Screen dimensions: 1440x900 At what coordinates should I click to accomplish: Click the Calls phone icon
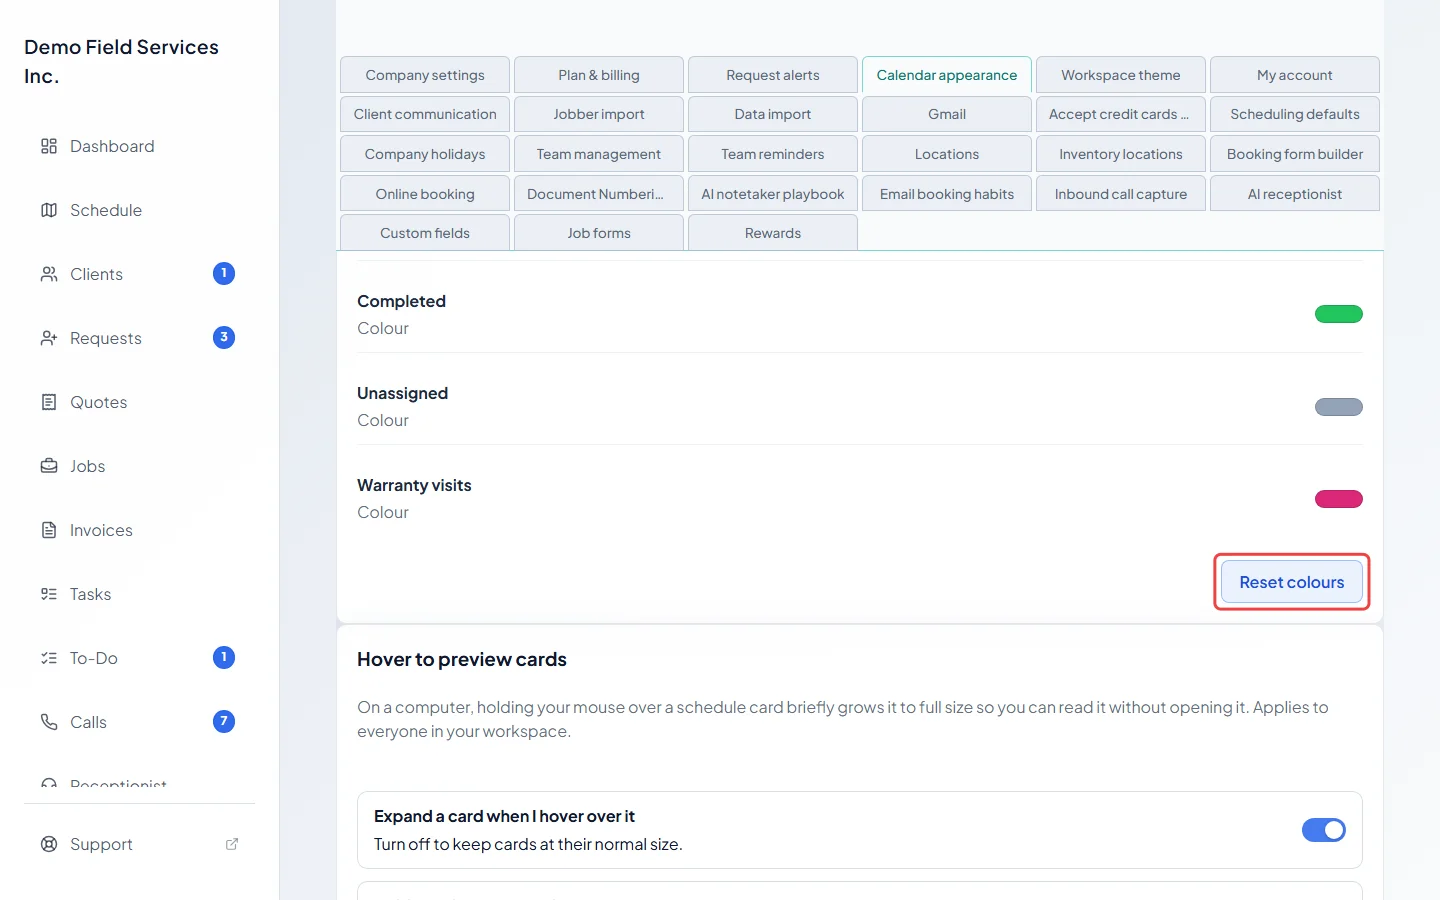(x=49, y=722)
